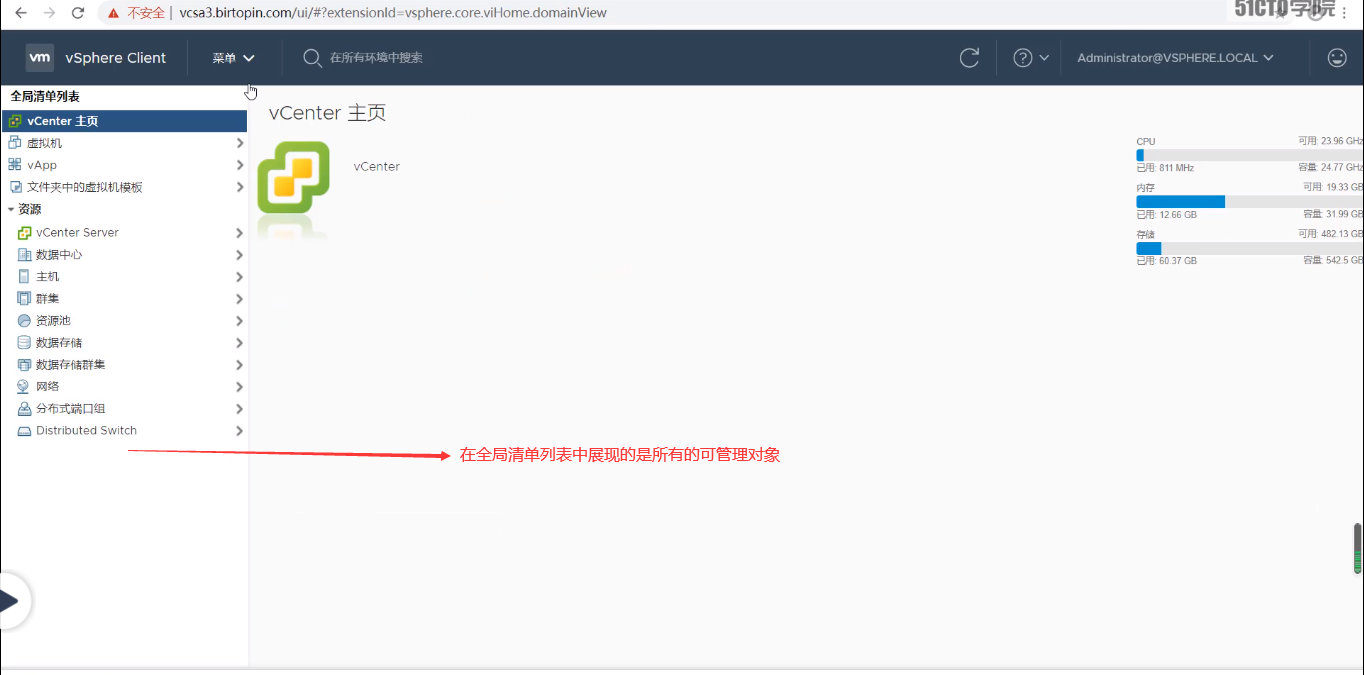
Task: Click the 分布式端口组 icon
Action: pos(25,409)
